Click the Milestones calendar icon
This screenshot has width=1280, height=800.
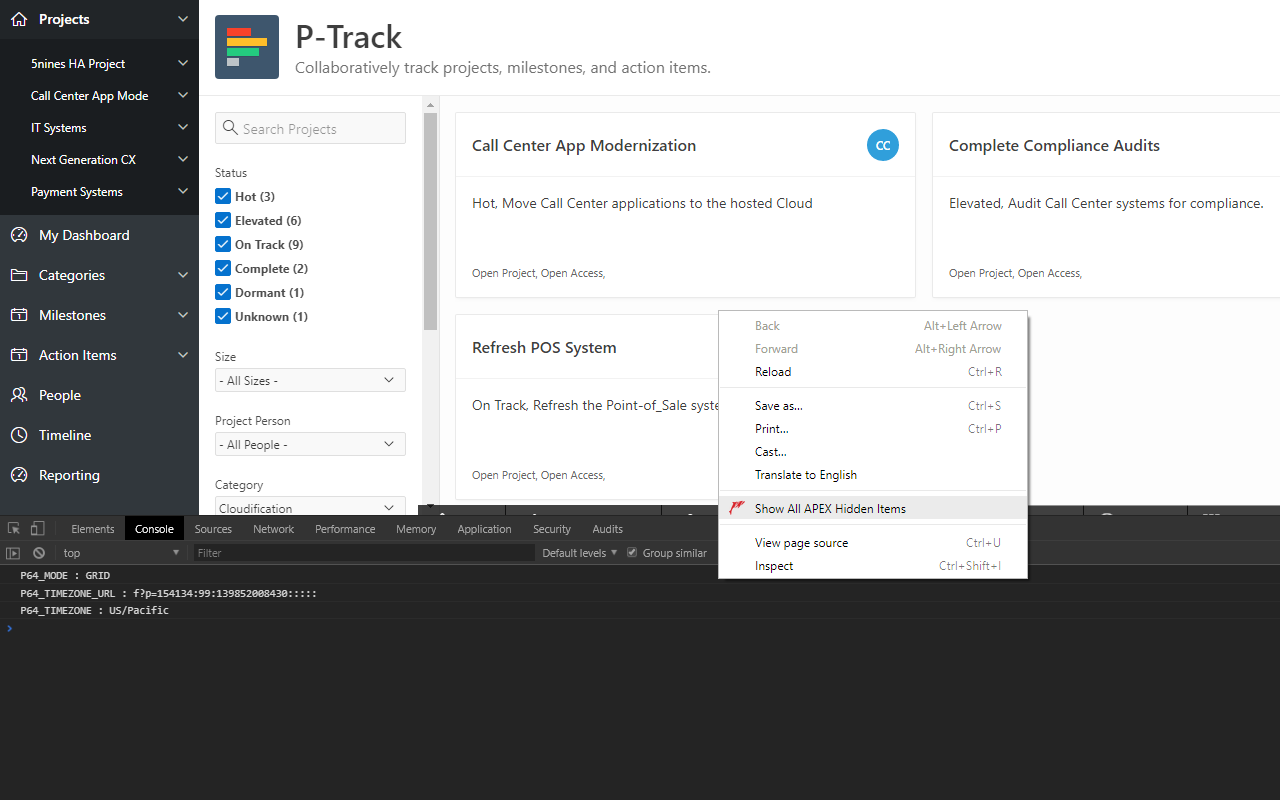[x=18, y=315]
